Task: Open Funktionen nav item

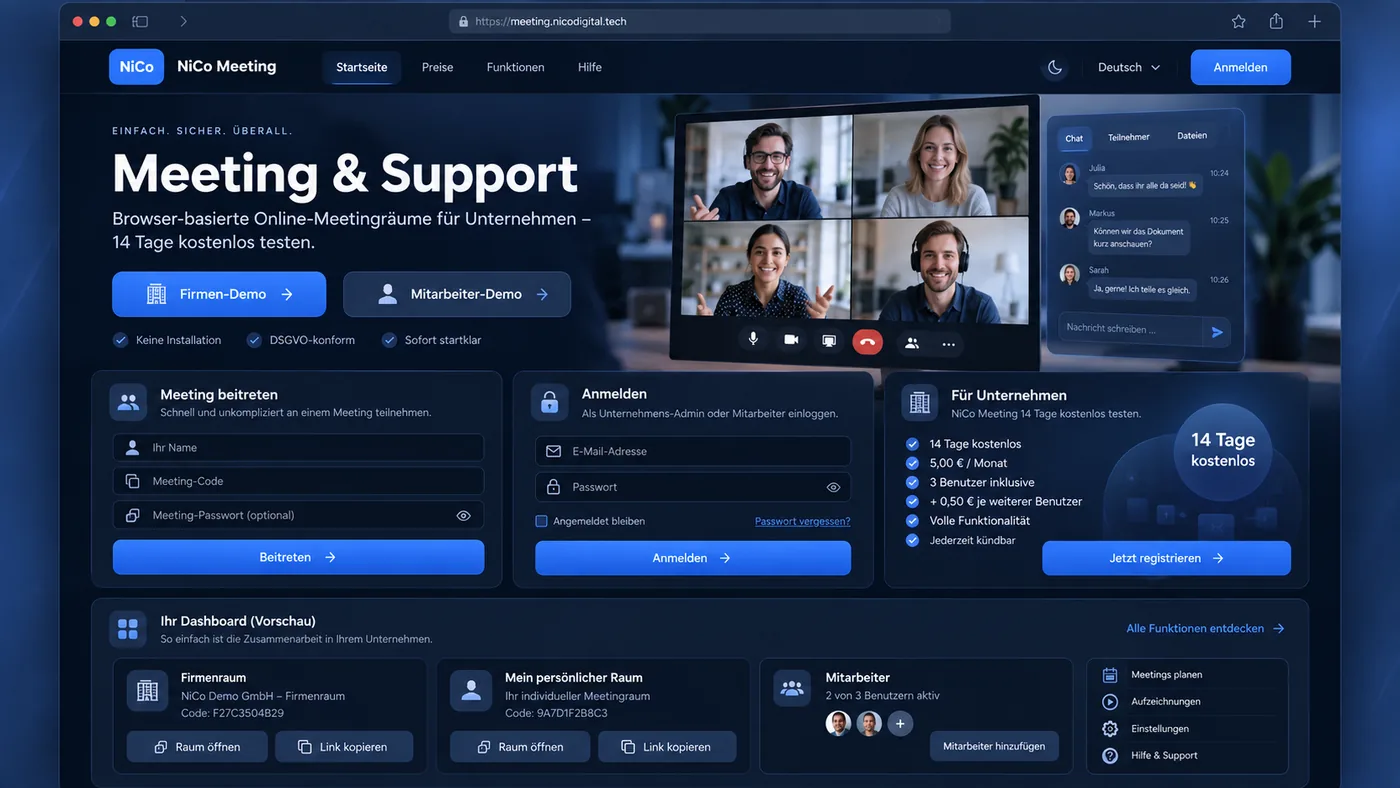Action: point(516,68)
